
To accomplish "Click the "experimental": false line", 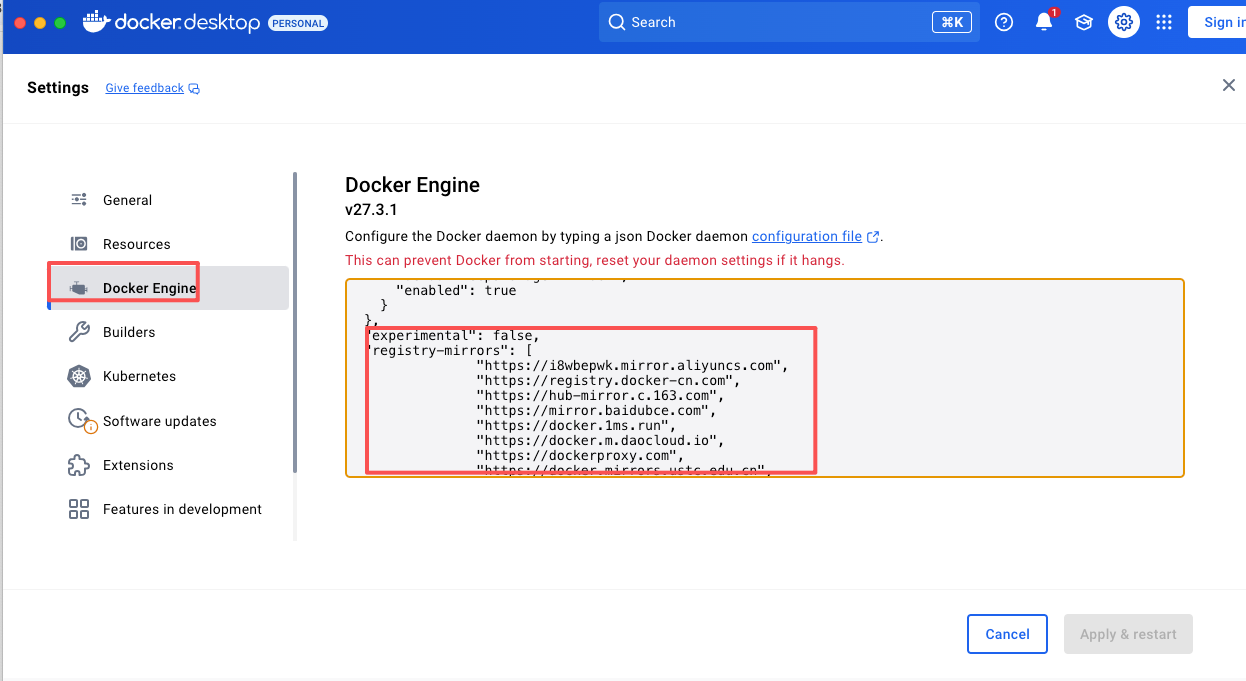I will pyautogui.click(x=455, y=336).
